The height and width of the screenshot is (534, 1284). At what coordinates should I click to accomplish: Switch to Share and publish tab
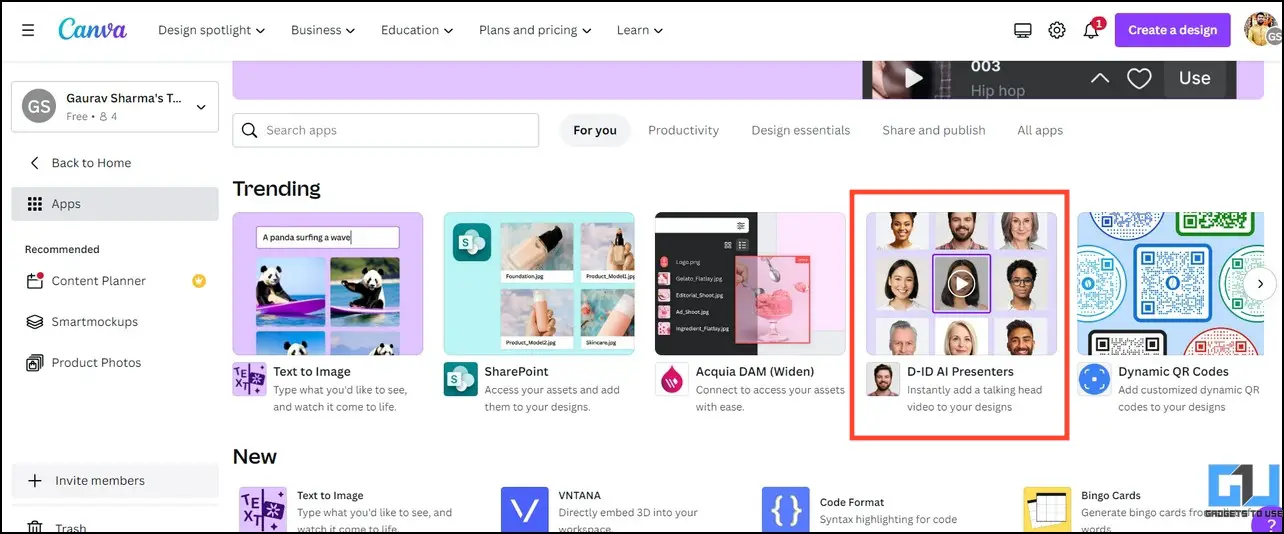(934, 130)
